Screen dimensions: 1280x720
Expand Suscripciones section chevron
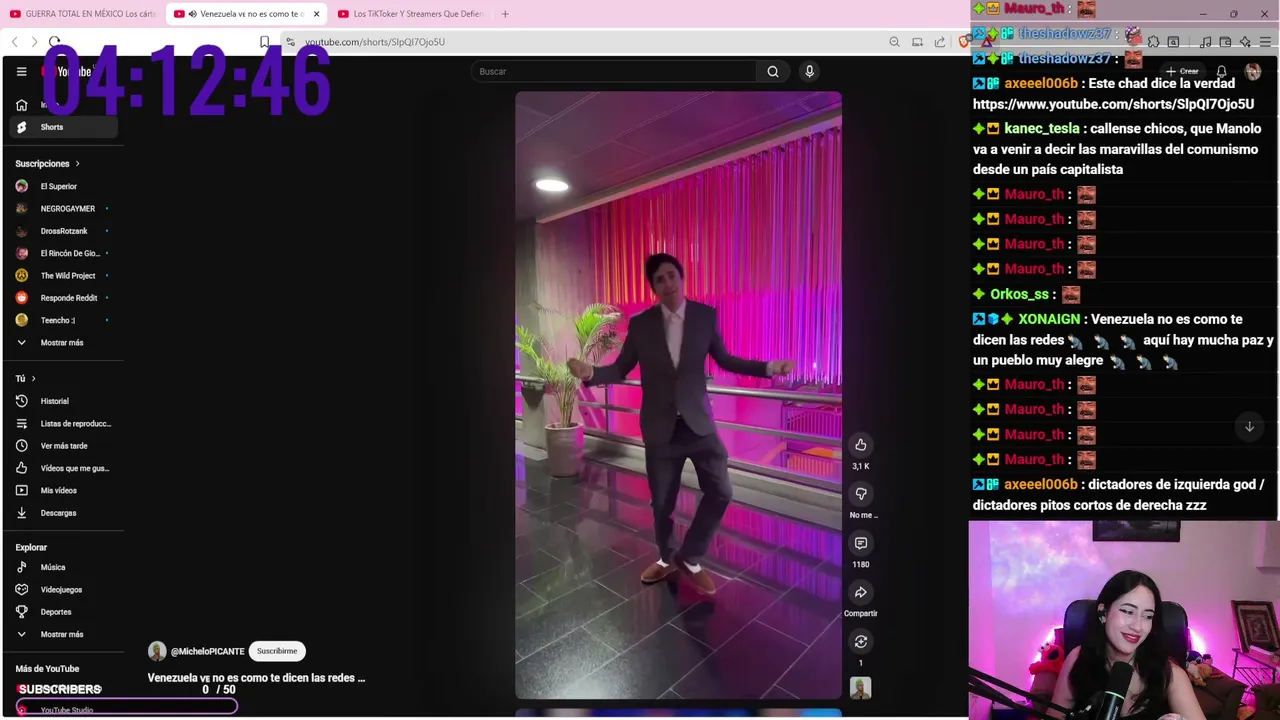point(77,164)
